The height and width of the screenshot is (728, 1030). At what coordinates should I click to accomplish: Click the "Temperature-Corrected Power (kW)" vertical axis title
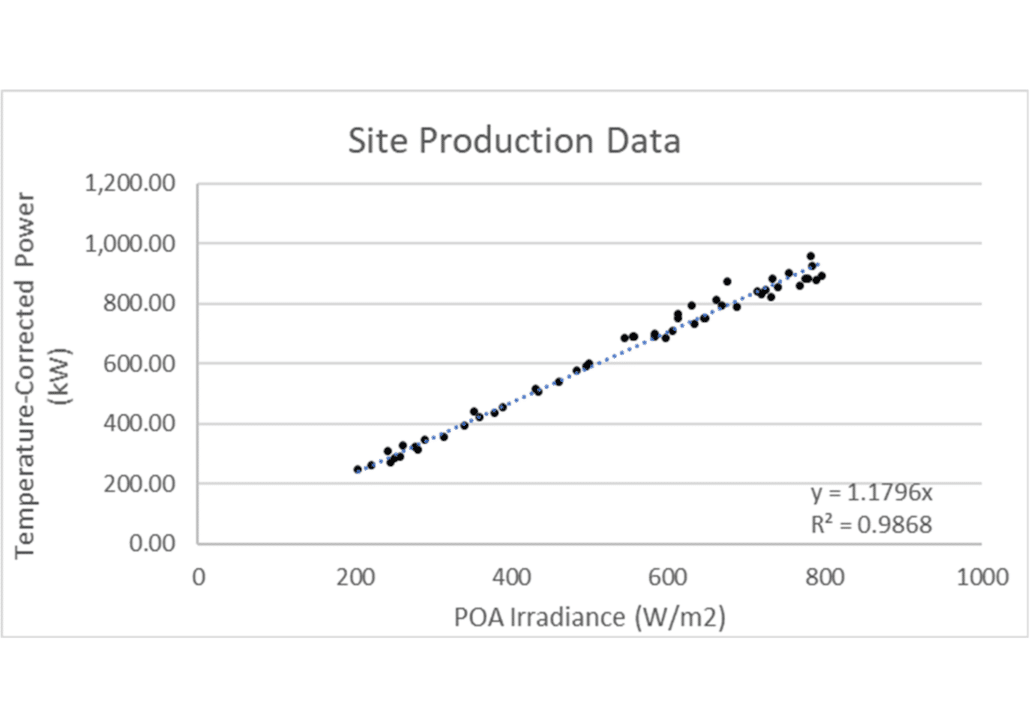pyautogui.click(x=40, y=368)
